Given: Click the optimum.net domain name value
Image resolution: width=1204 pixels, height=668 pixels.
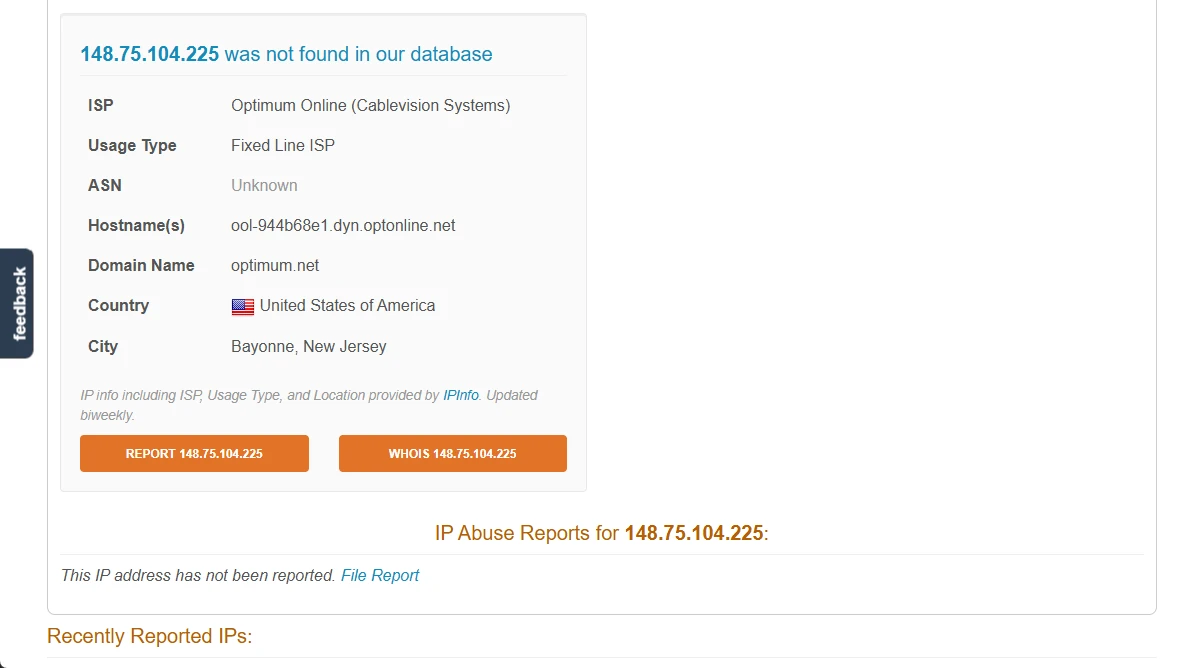Looking at the screenshot, I should (275, 265).
